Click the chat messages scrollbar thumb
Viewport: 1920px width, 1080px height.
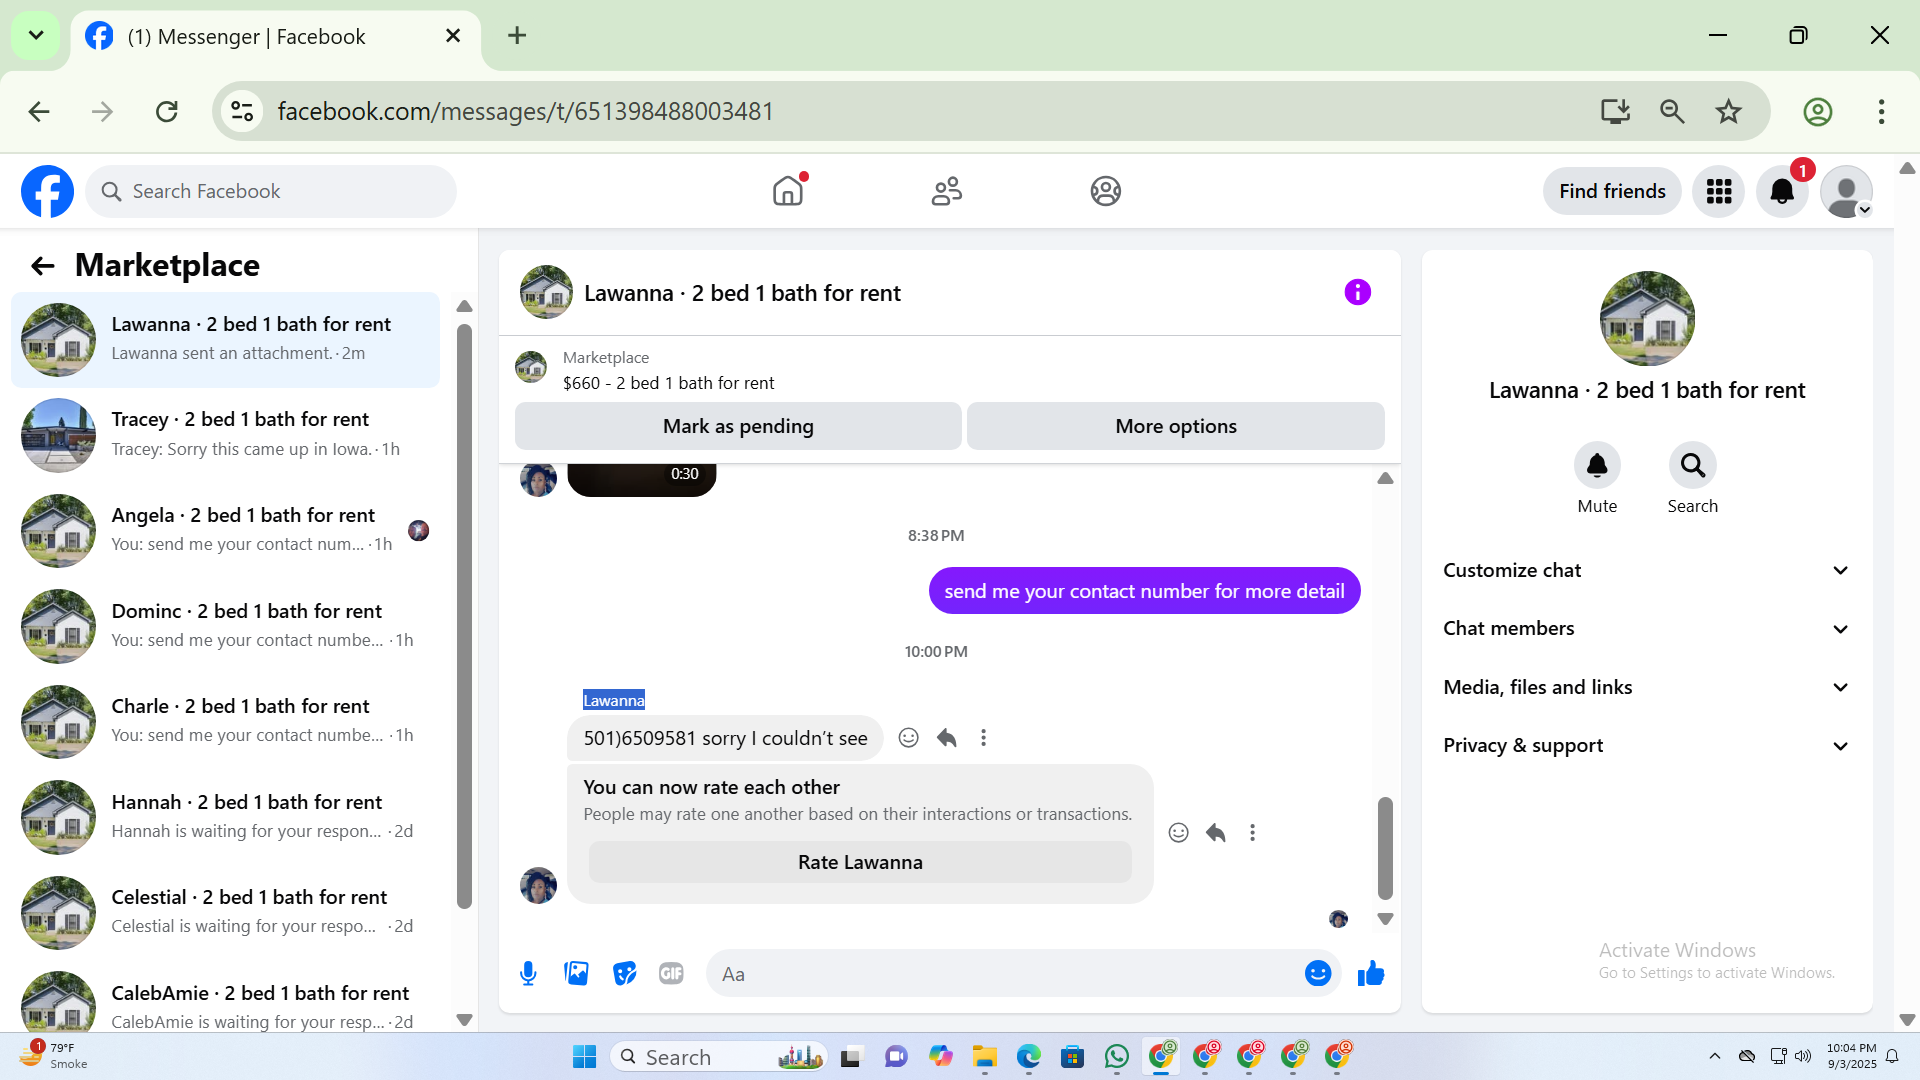pos(1385,848)
